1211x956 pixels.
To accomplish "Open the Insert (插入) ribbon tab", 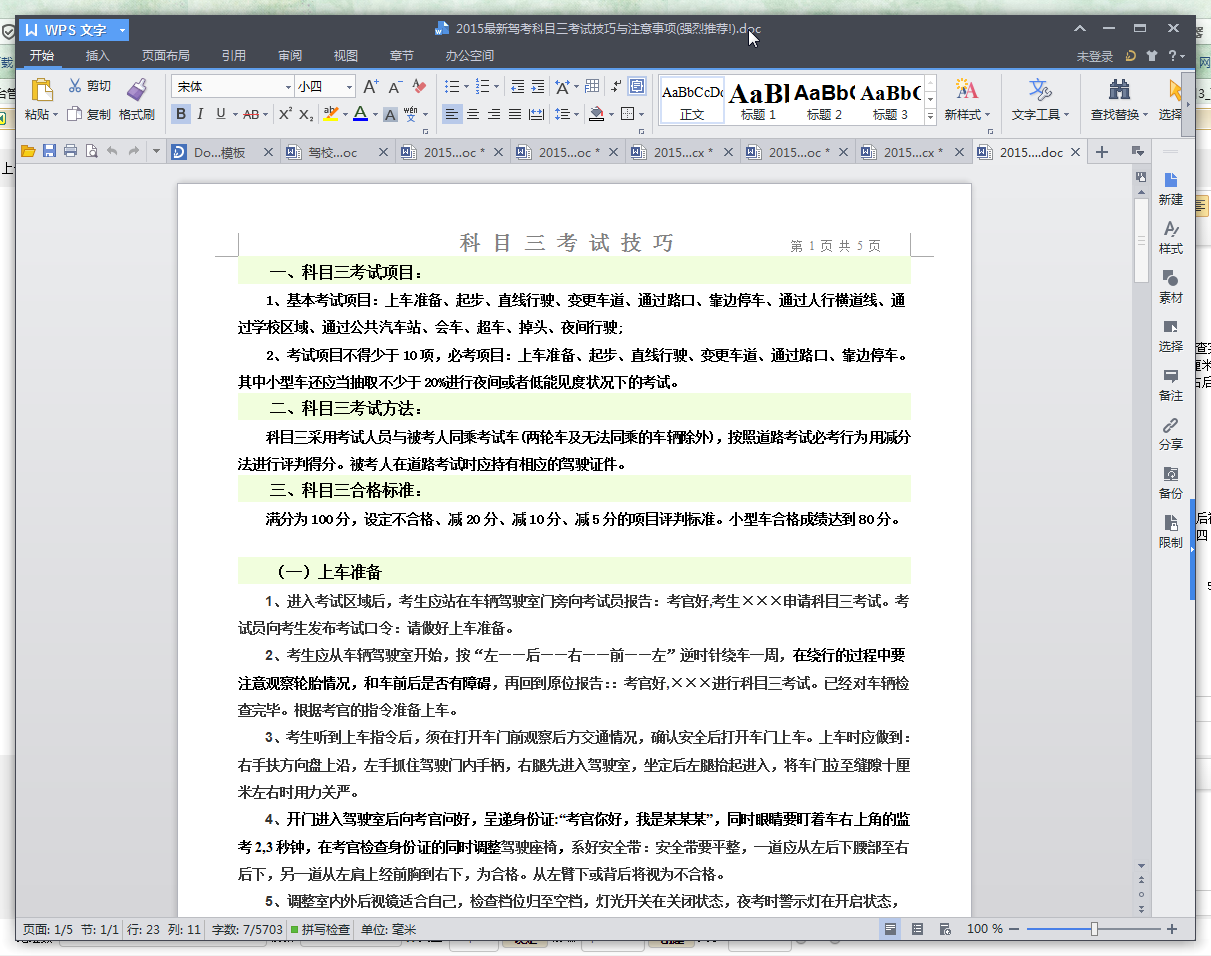I will pos(98,56).
